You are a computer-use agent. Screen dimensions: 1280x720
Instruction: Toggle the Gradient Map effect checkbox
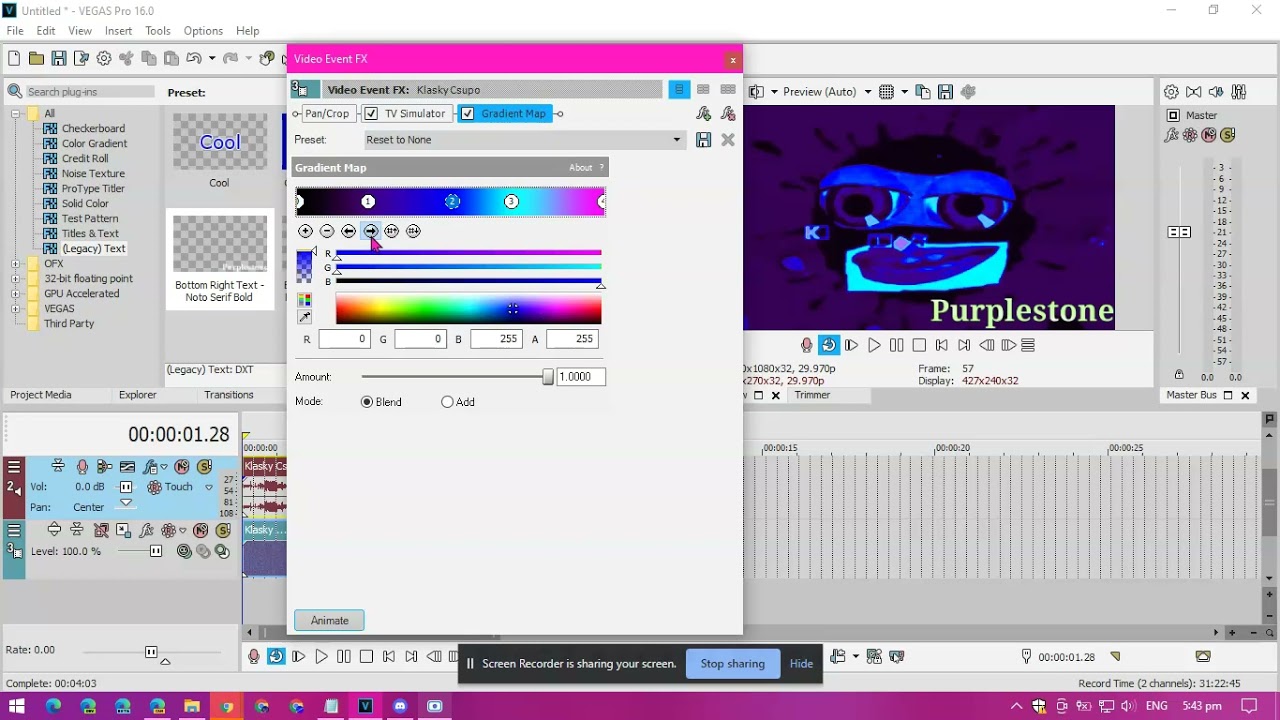pos(467,114)
